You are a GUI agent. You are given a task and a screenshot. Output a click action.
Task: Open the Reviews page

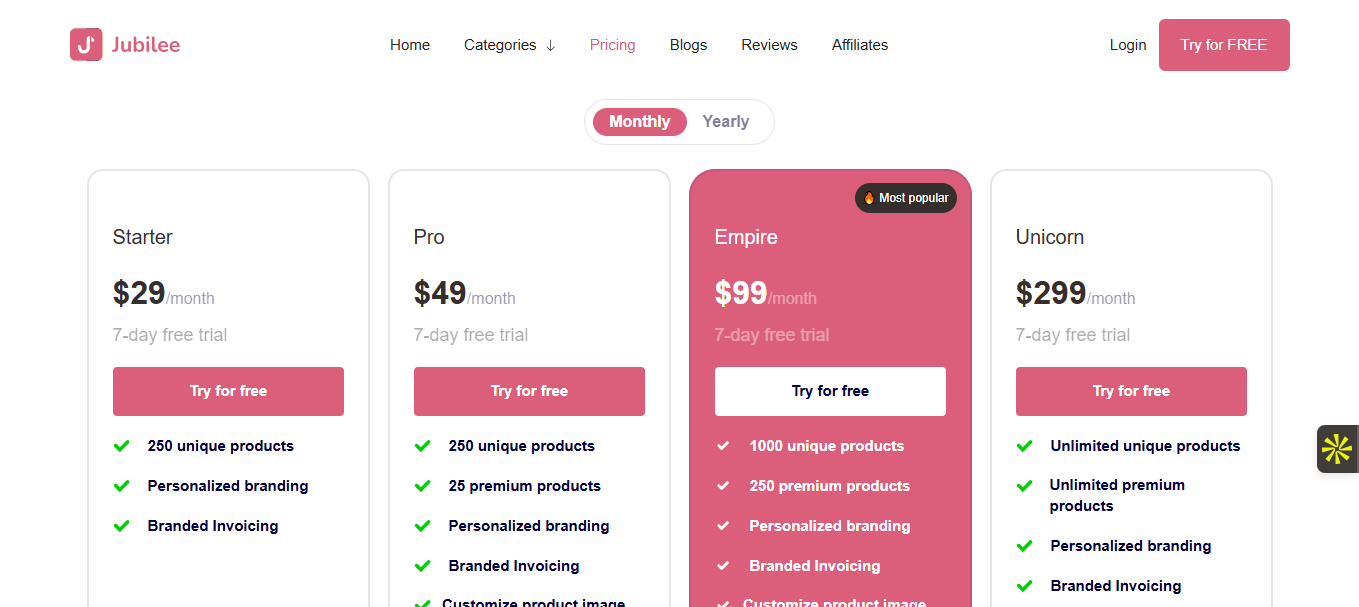(x=769, y=45)
